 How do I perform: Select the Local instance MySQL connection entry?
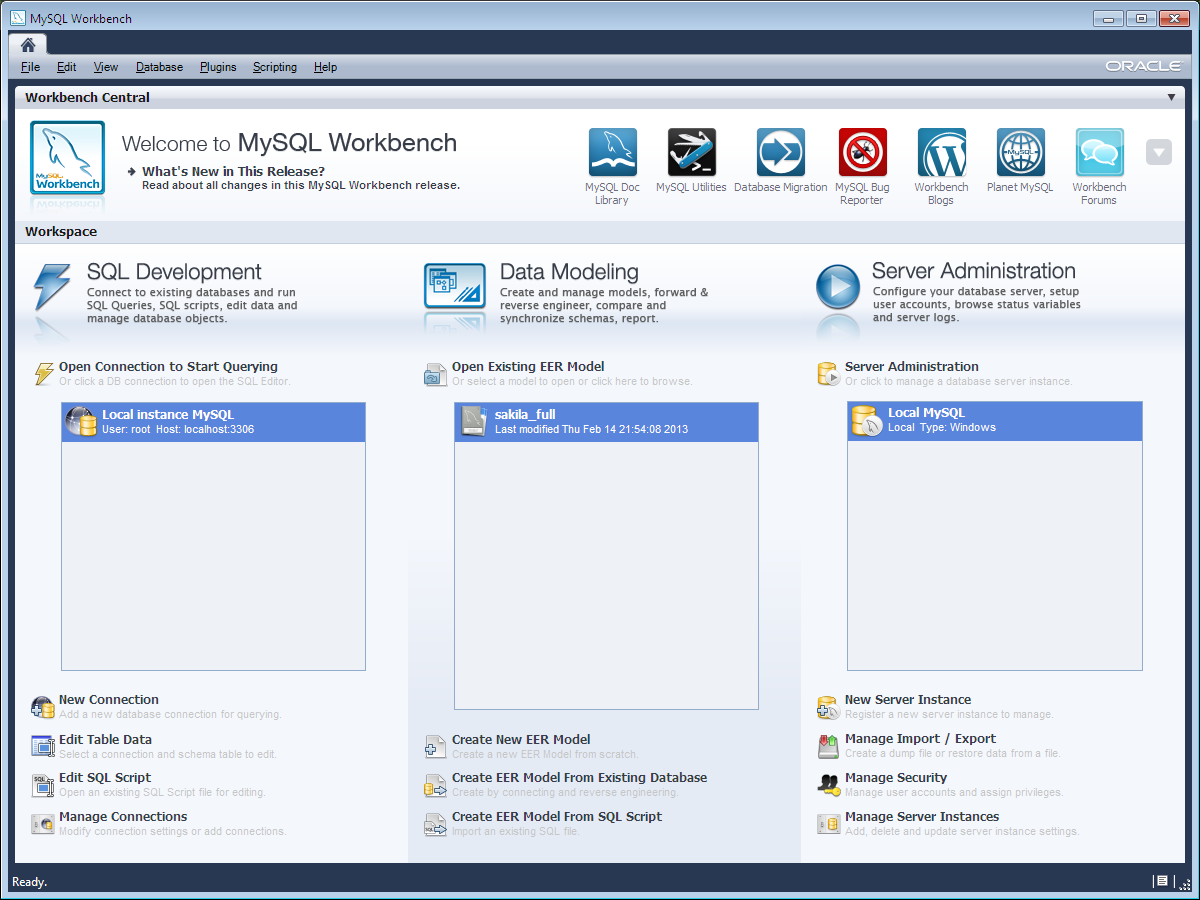214,422
